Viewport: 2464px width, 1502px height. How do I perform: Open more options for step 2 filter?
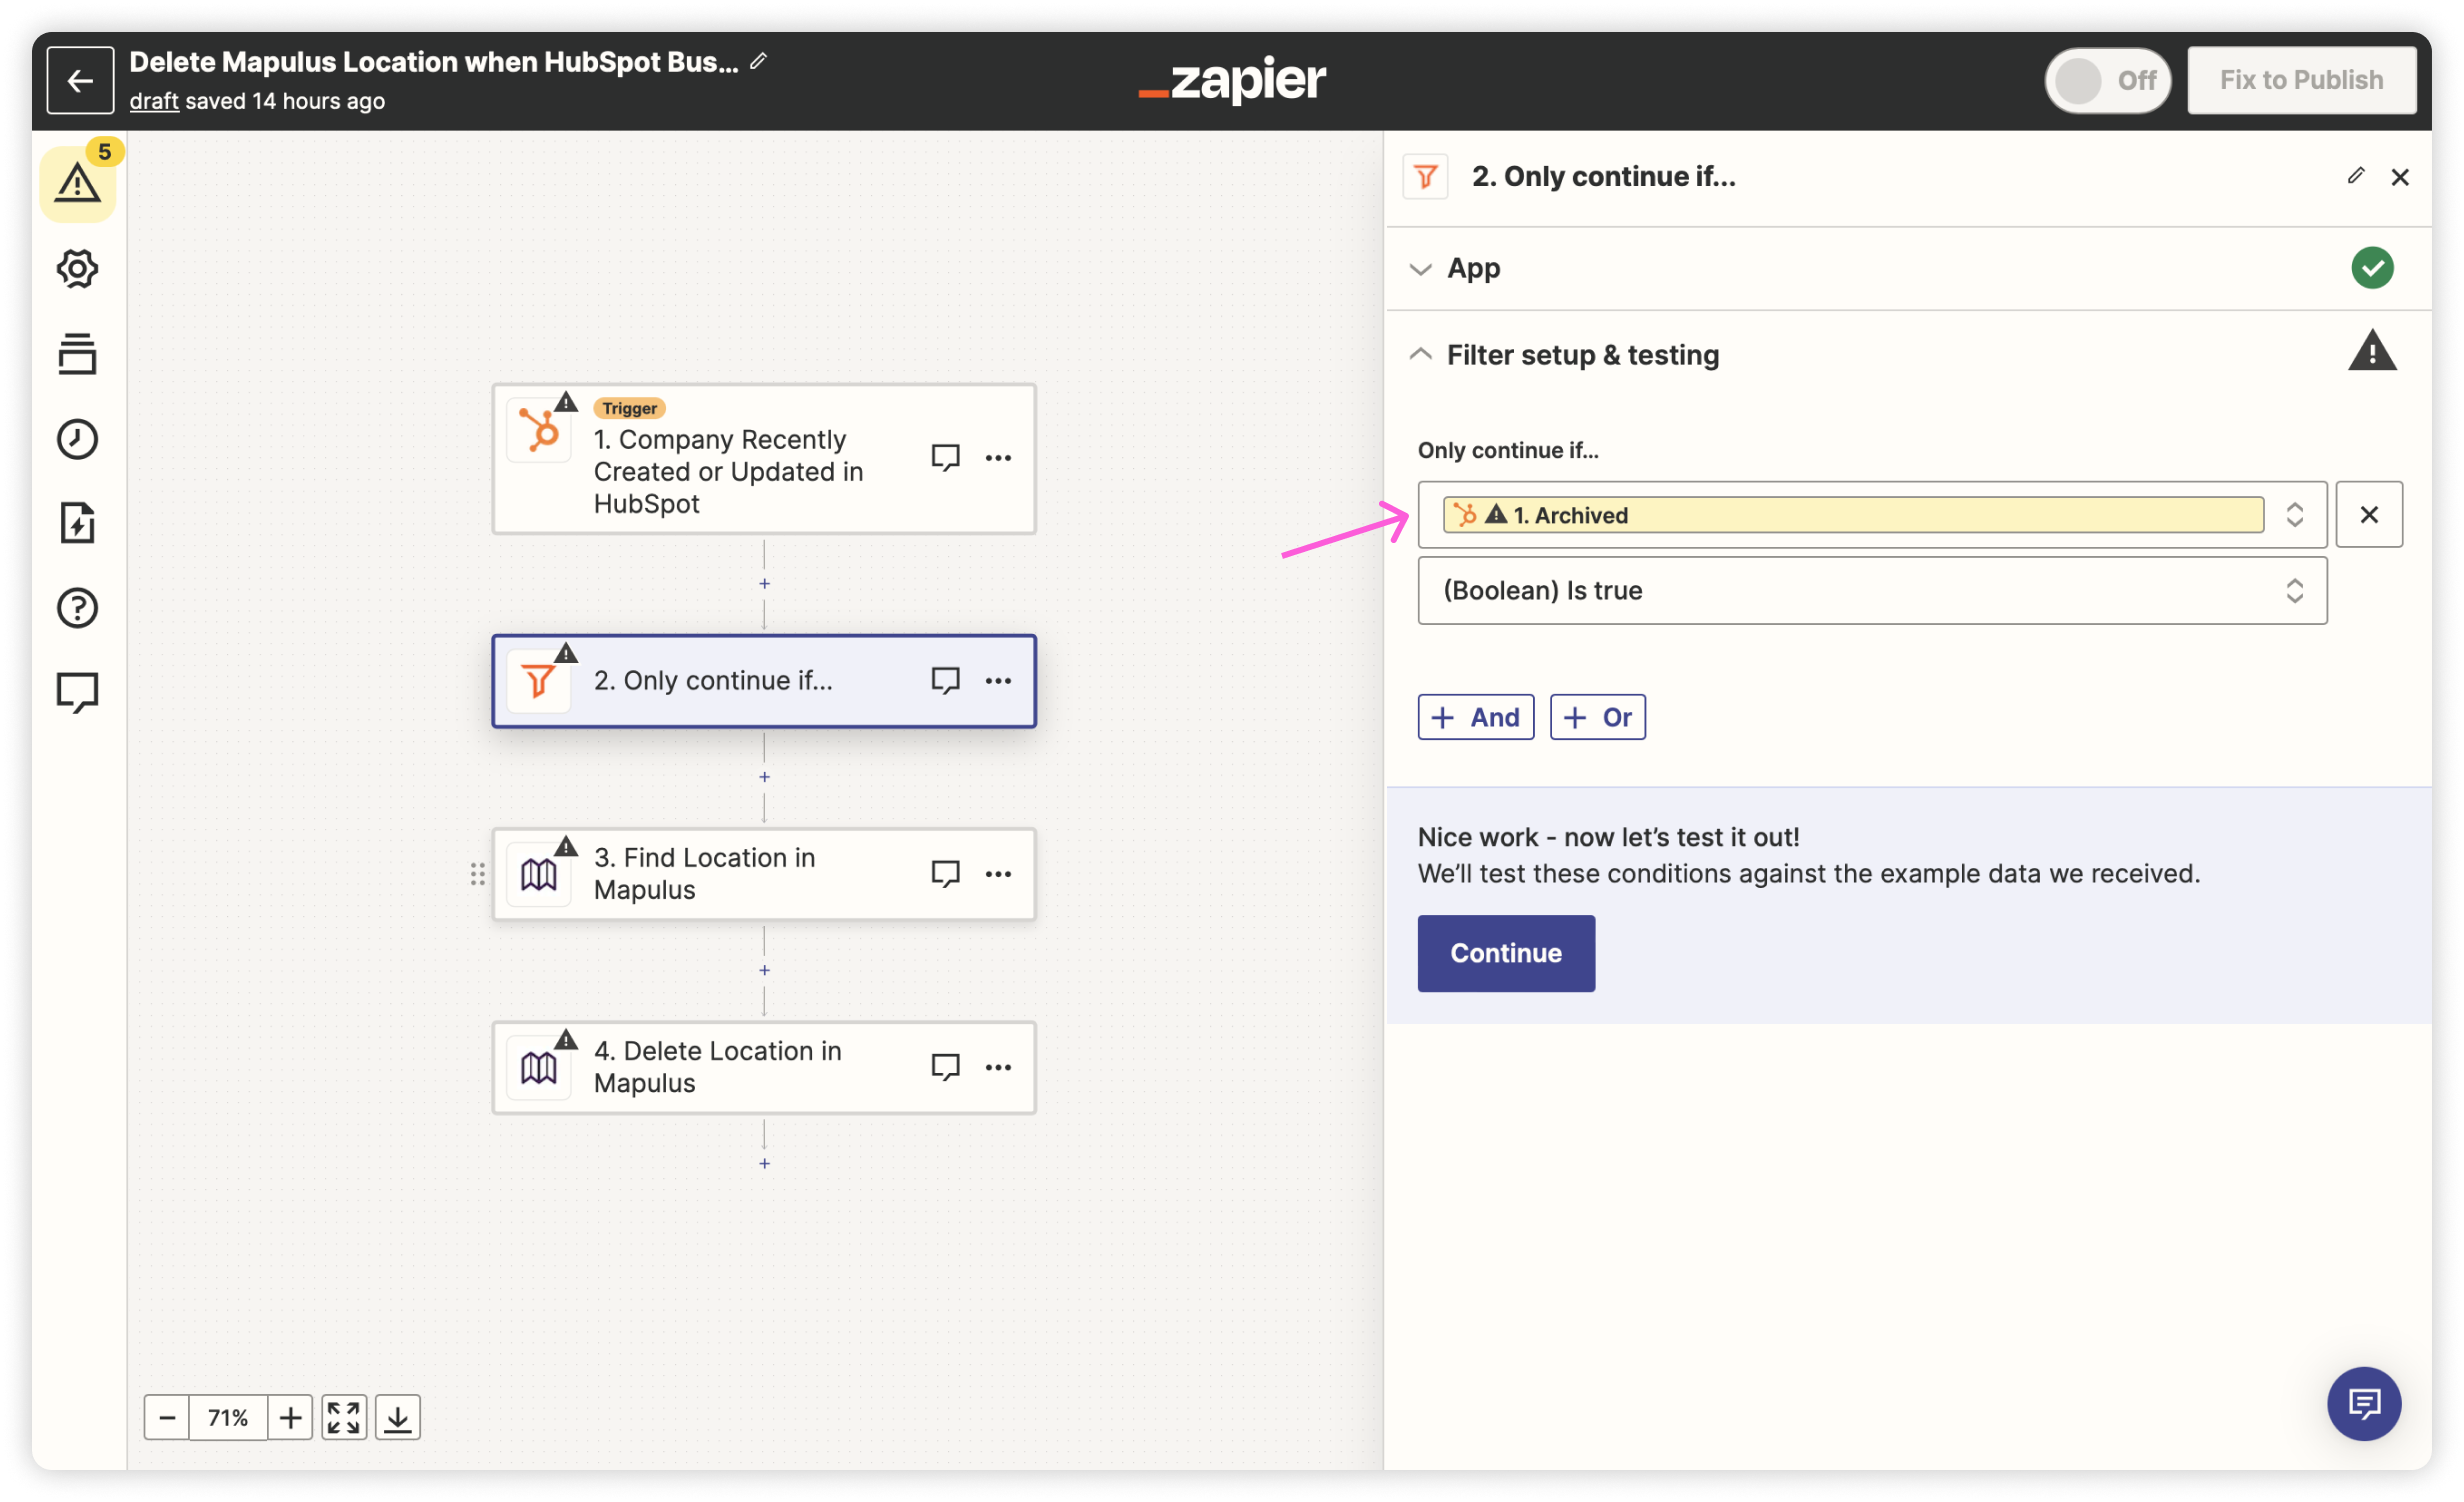point(998,680)
